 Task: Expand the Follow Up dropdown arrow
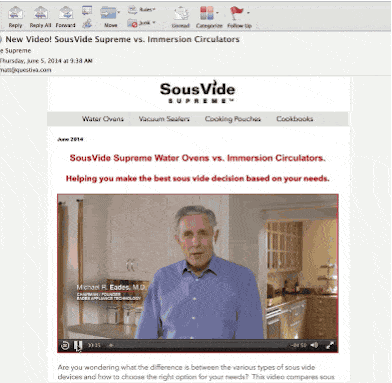[248, 13]
